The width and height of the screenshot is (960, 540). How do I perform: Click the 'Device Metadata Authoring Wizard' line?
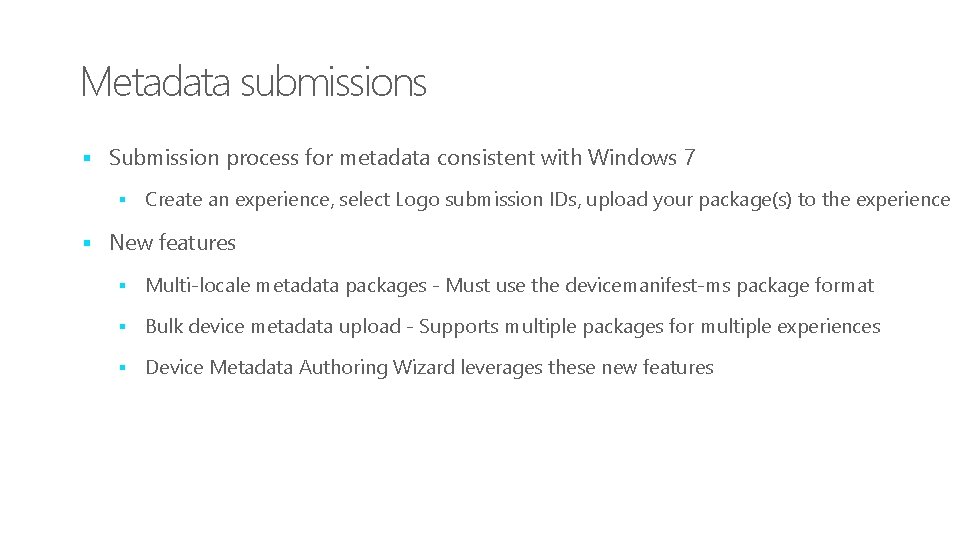point(429,368)
